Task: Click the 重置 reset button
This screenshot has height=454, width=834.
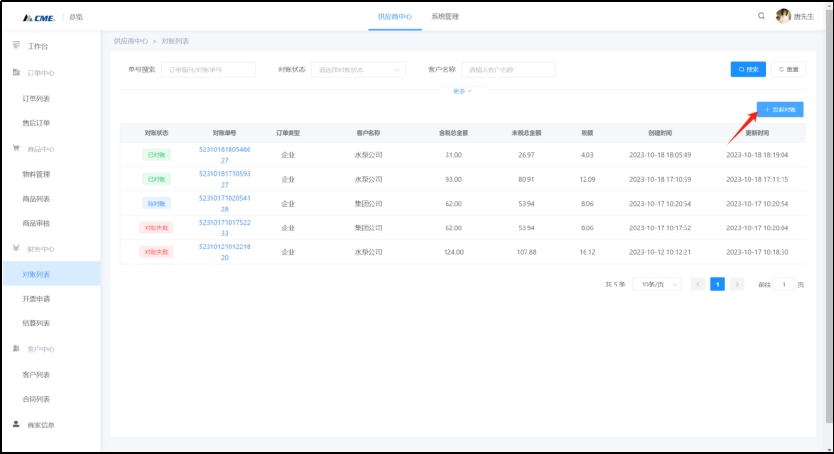Action: tap(788, 69)
